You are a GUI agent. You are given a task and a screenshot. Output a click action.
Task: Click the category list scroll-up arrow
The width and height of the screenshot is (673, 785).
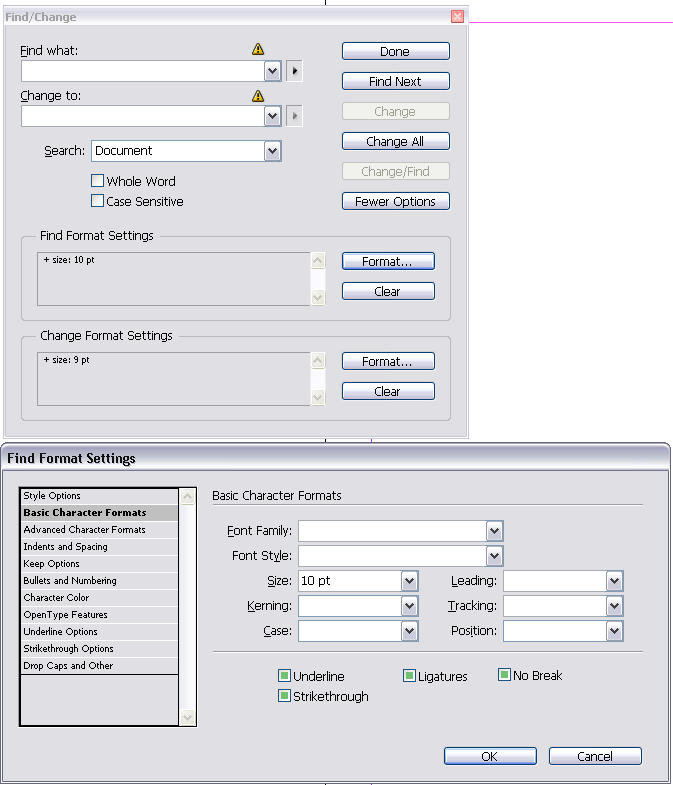pyautogui.click(x=187, y=497)
